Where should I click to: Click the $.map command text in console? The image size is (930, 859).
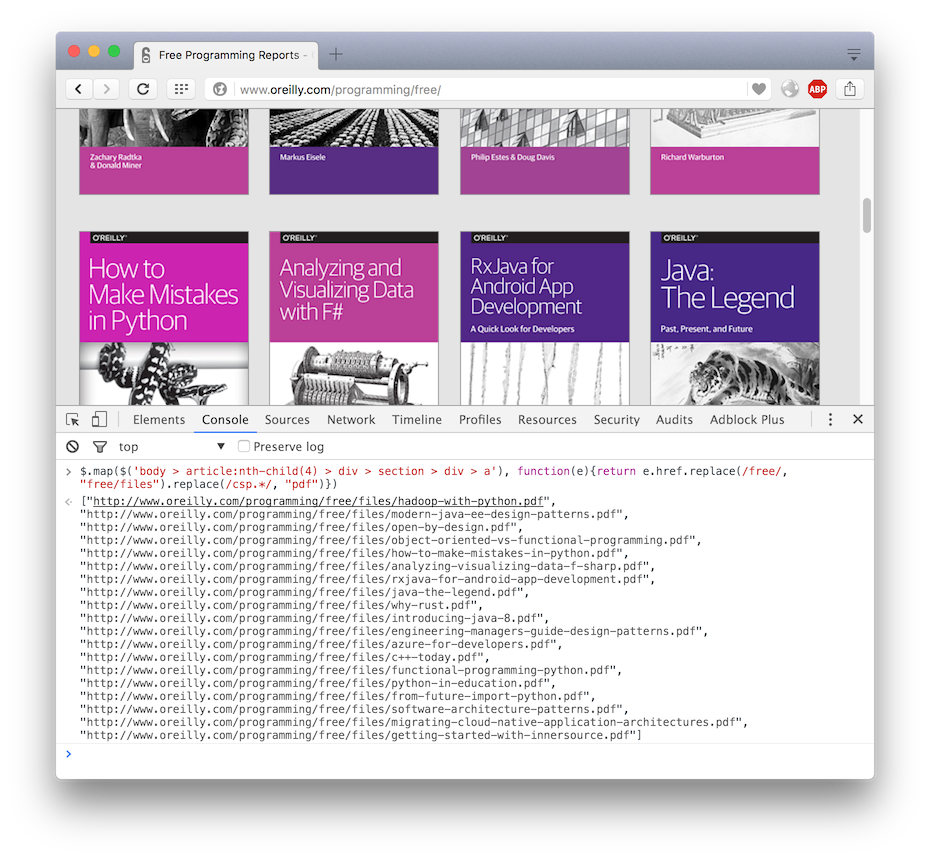(434, 478)
